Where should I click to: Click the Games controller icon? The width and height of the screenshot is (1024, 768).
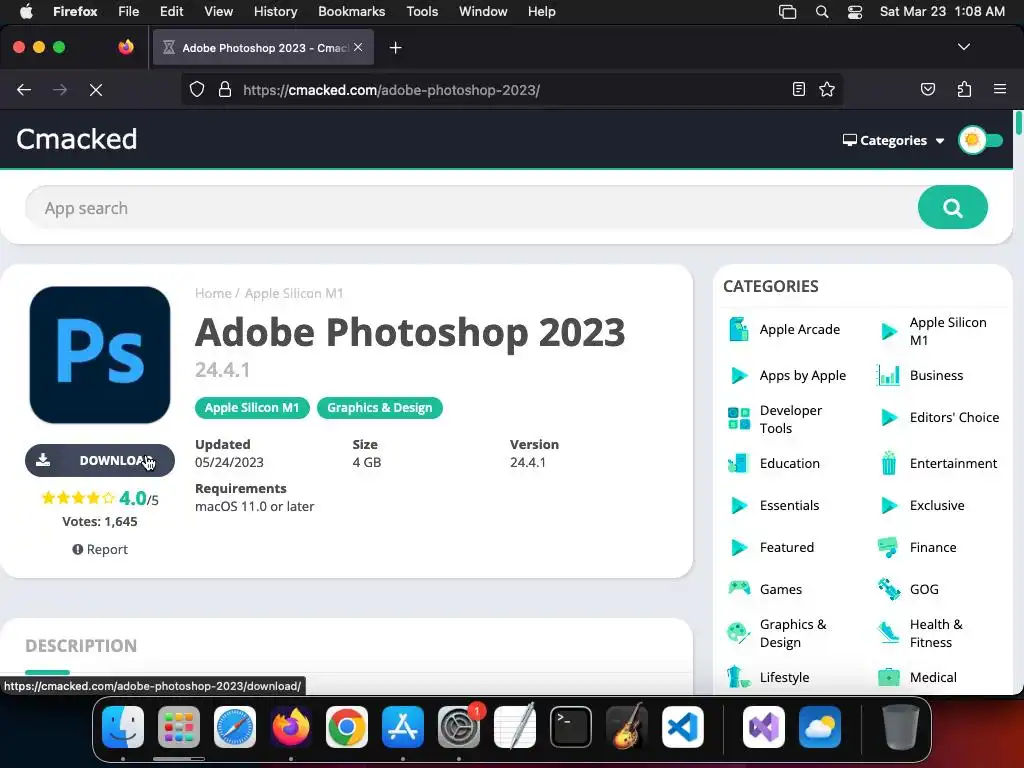739,588
